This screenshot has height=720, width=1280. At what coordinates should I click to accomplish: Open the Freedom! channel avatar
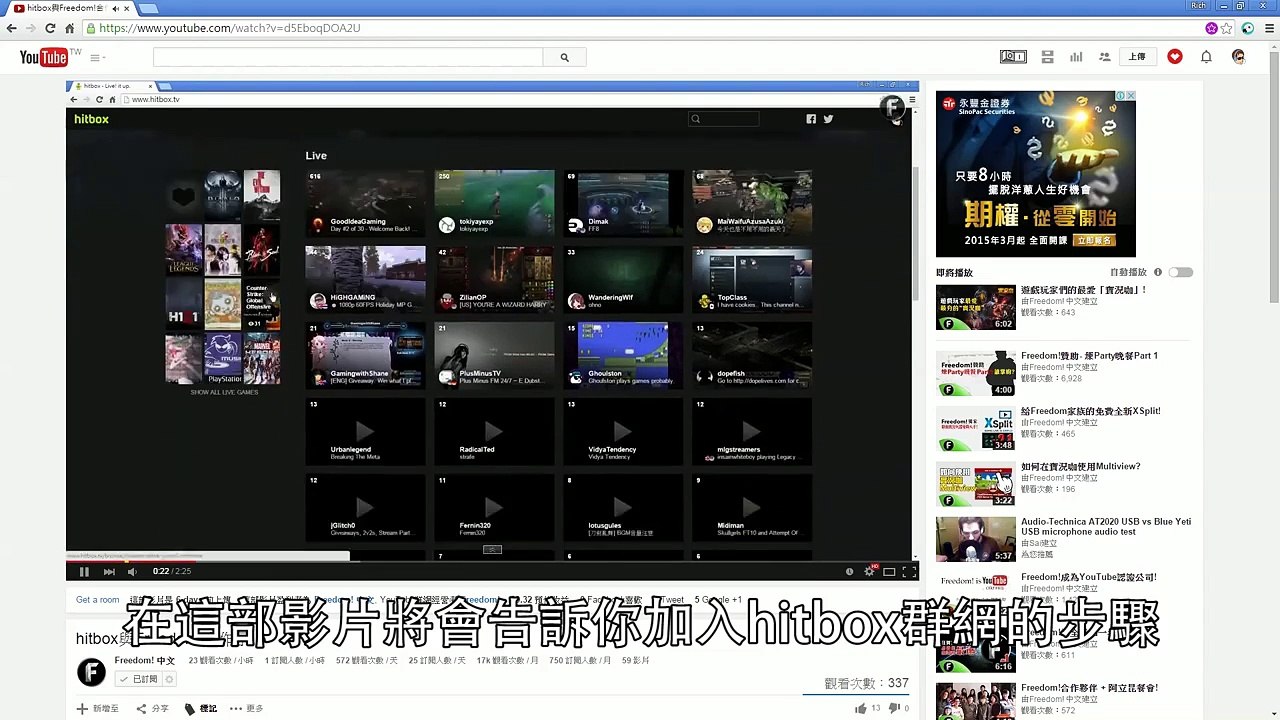tap(91, 672)
